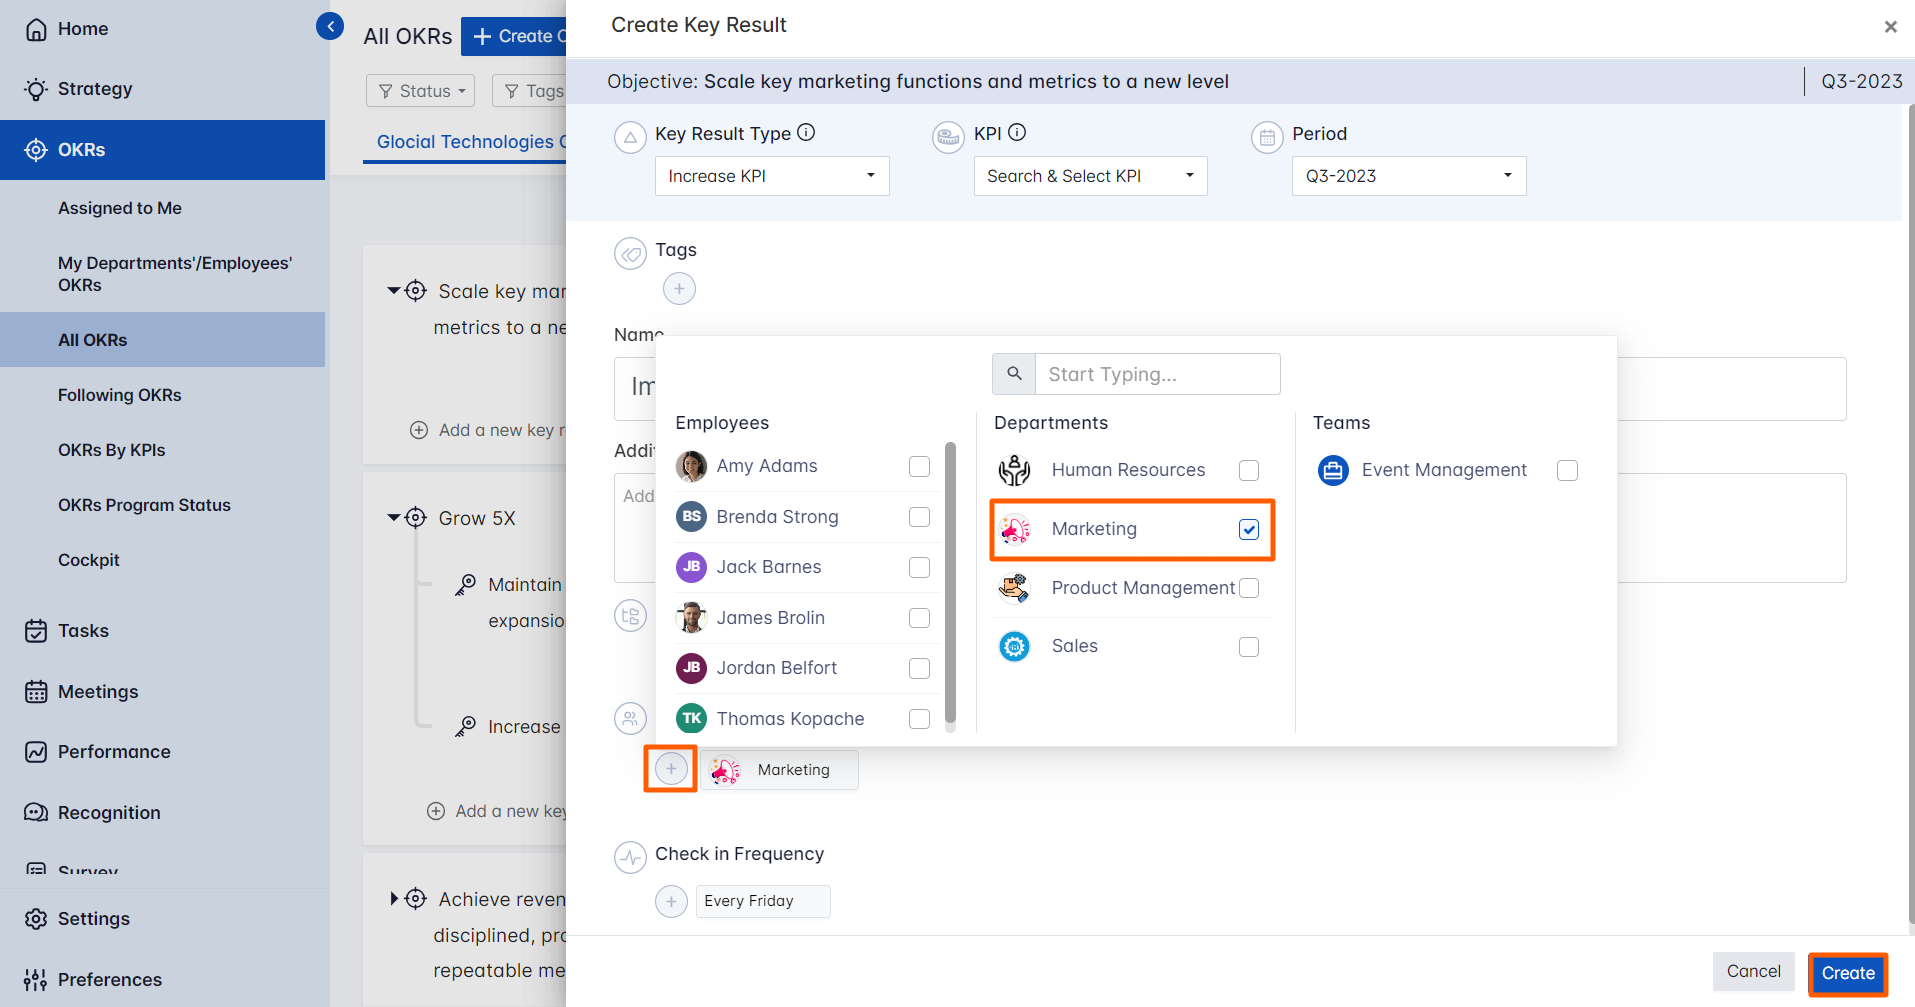Go to Cockpit in the sidebar
This screenshot has height=1007, width=1915.
pyautogui.click(x=89, y=560)
